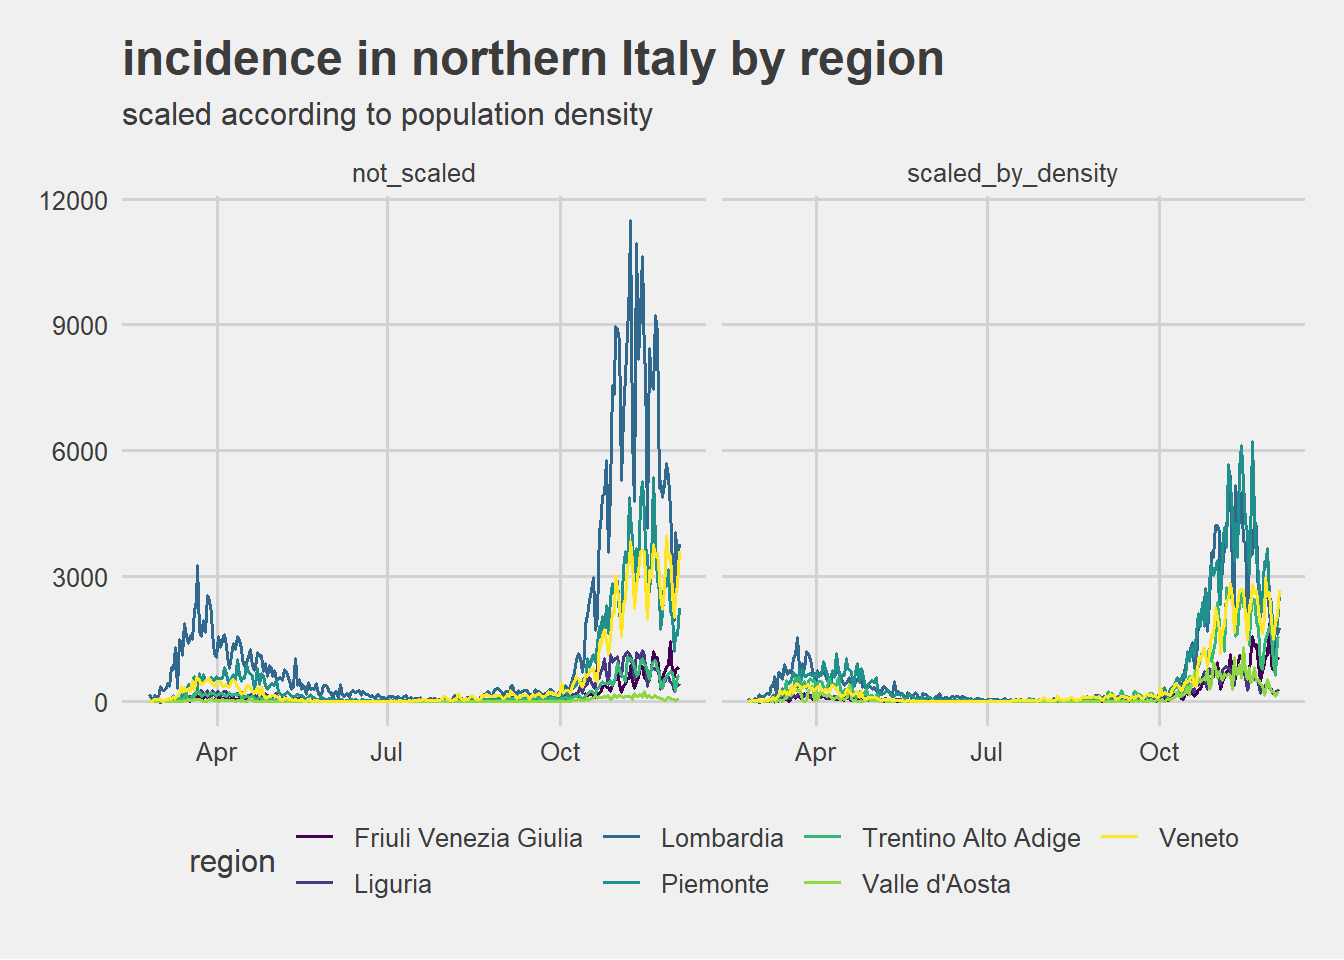Click the "region" legend title
This screenshot has height=960, width=1344.
pos(232,861)
